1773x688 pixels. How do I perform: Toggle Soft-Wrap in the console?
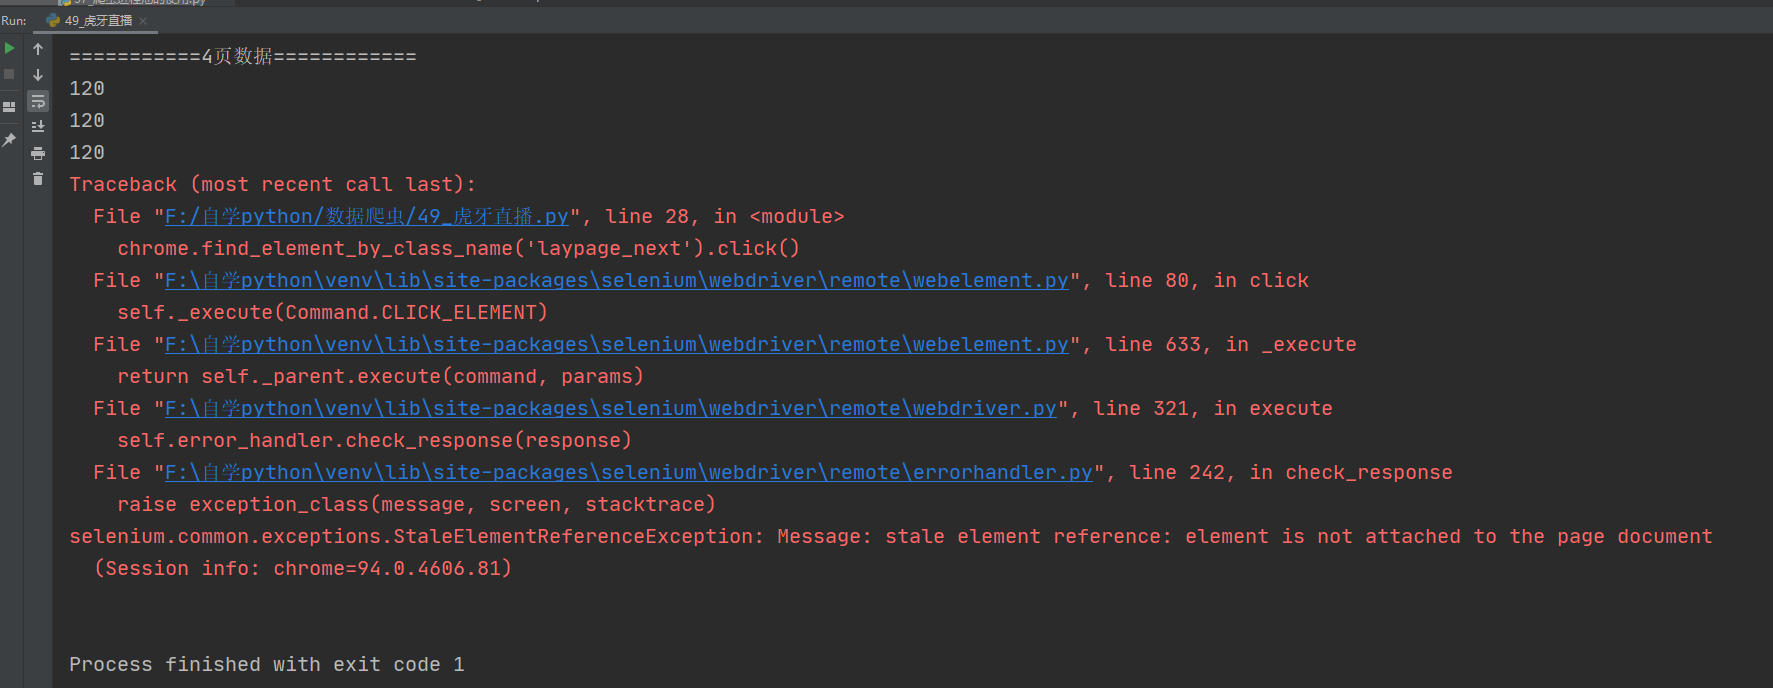coord(38,101)
